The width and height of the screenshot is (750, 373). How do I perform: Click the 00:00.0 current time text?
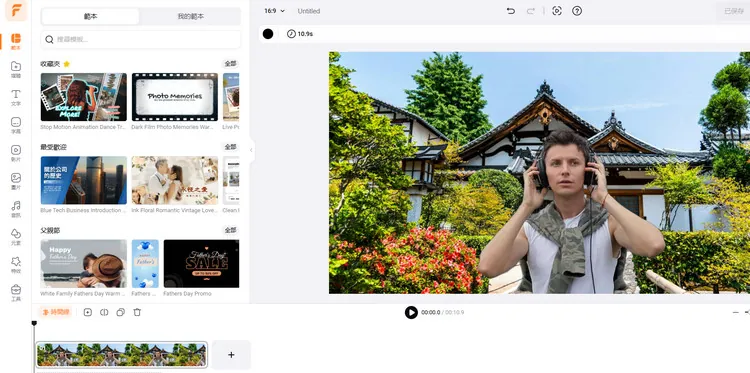pyautogui.click(x=430, y=312)
